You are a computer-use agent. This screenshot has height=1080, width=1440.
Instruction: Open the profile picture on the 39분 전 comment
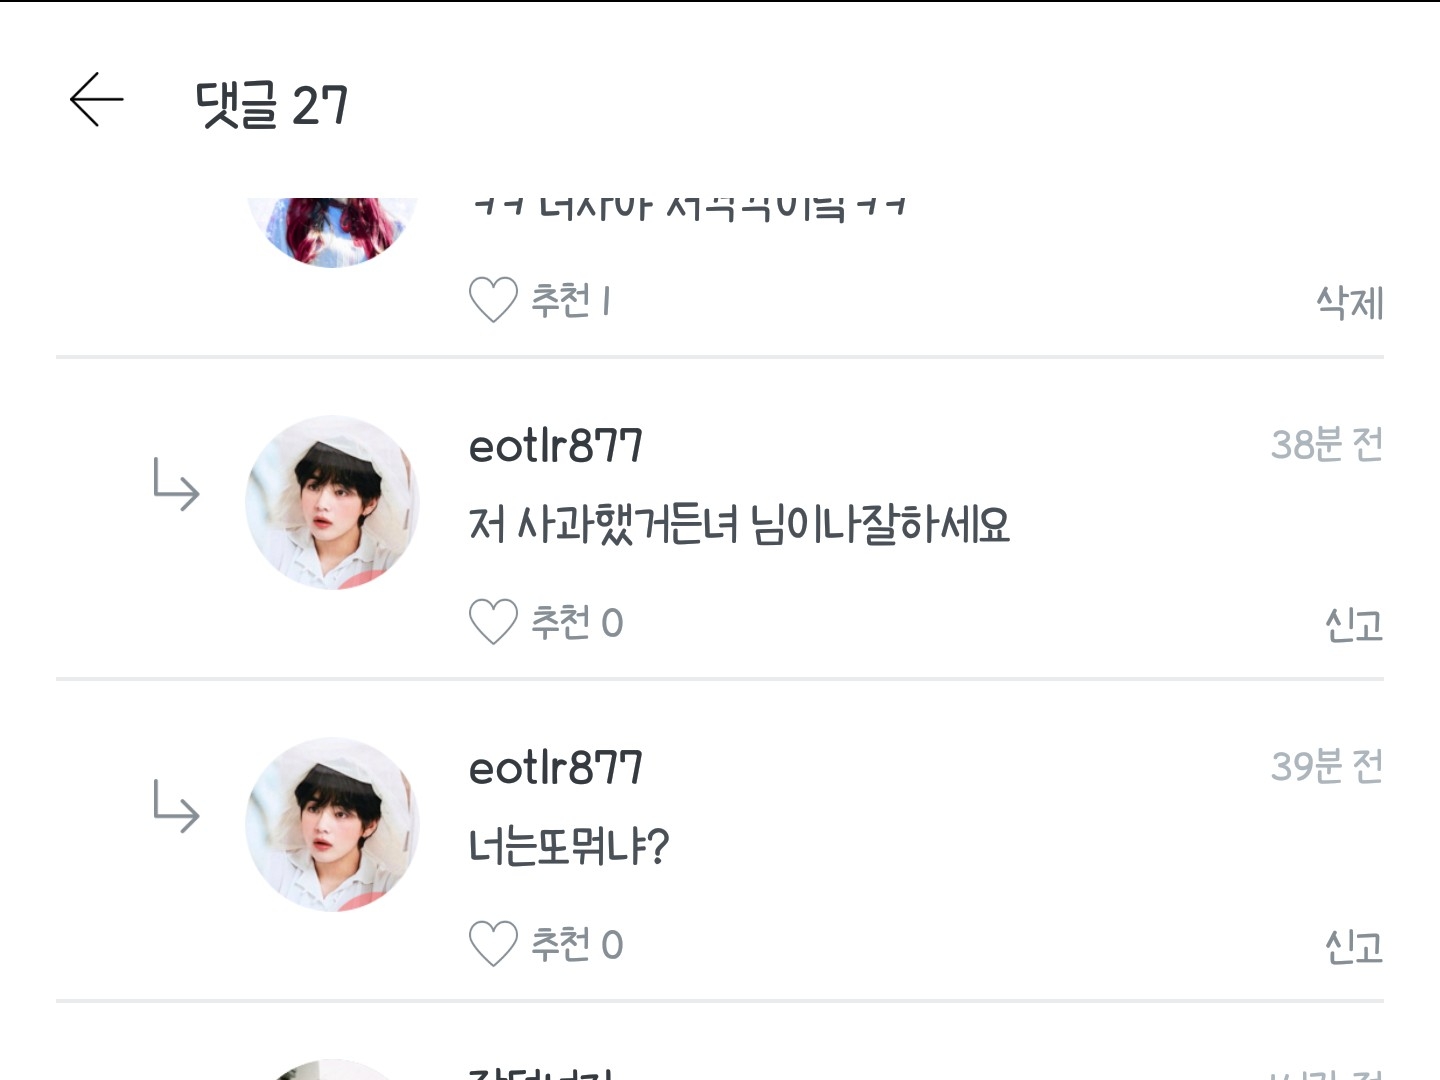point(332,824)
